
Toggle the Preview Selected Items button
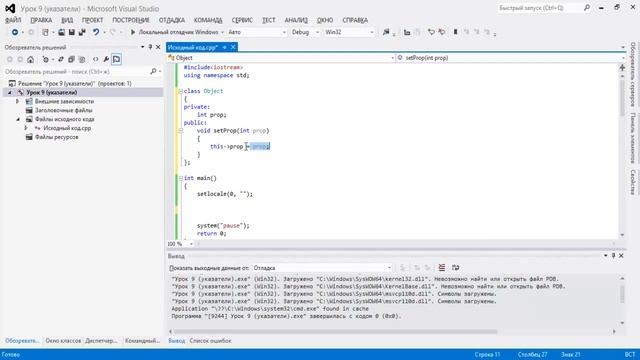coord(116,60)
